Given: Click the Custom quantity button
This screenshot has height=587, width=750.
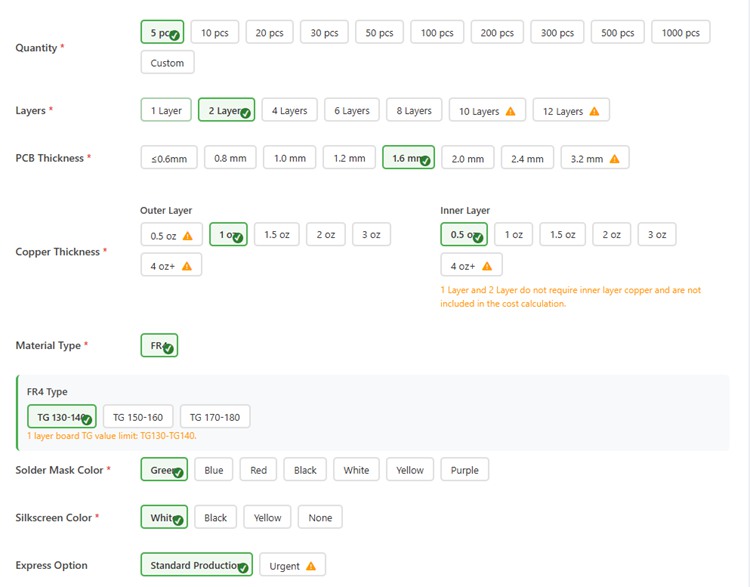Looking at the screenshot, I should click(167, 63).
